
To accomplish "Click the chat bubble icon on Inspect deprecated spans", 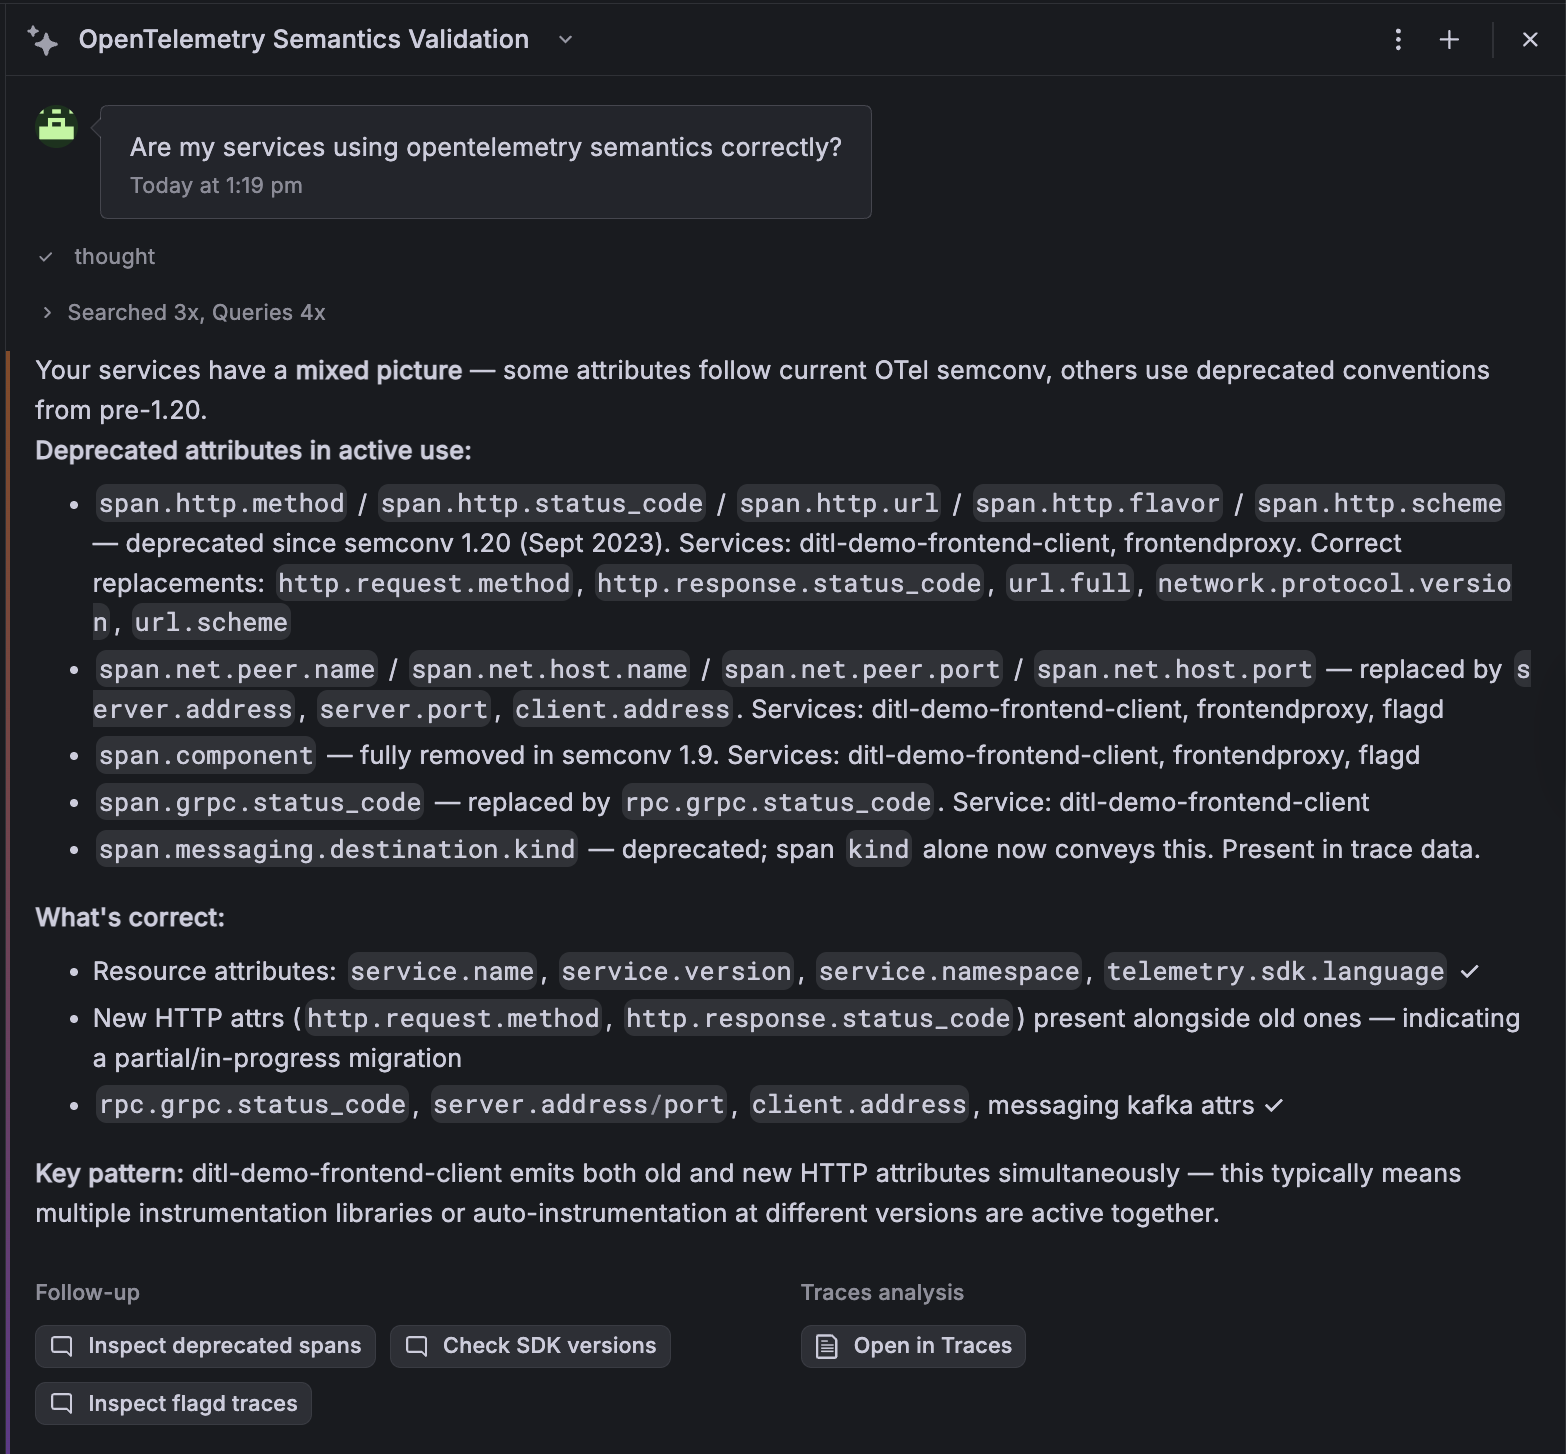I will click(62, 1345).
